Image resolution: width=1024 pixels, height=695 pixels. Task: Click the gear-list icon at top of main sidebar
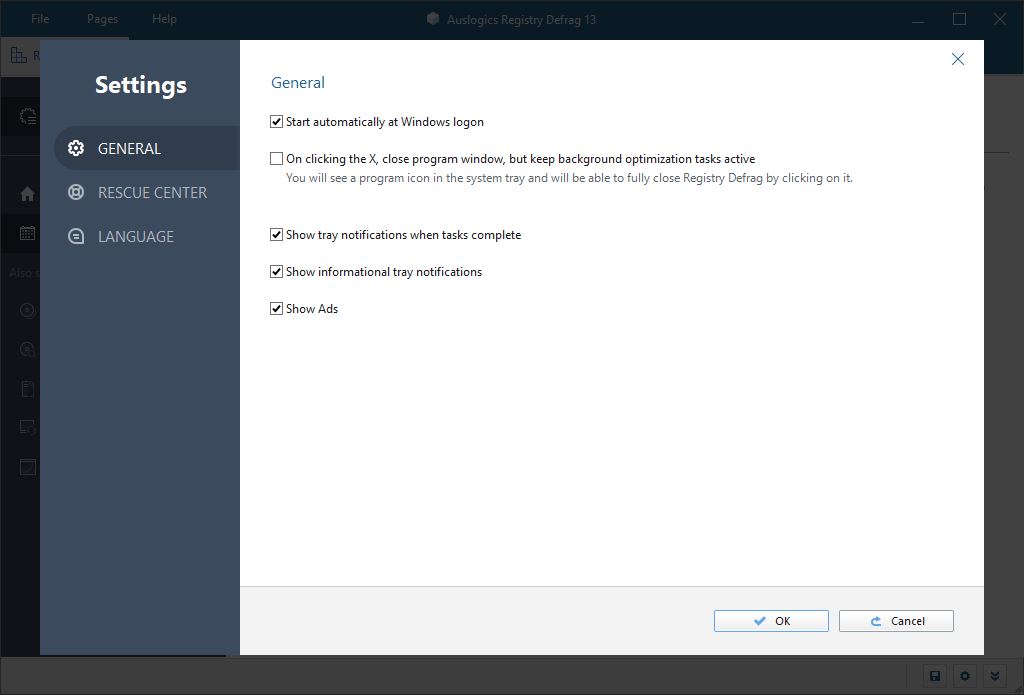27,116
